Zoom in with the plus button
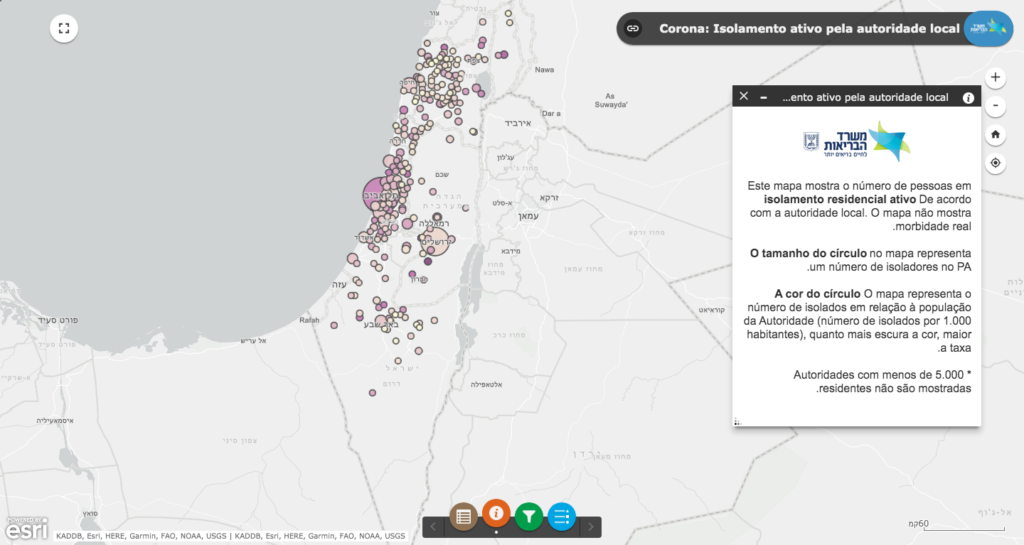Viewport: 1024px width, 545px height. [995, 77]
